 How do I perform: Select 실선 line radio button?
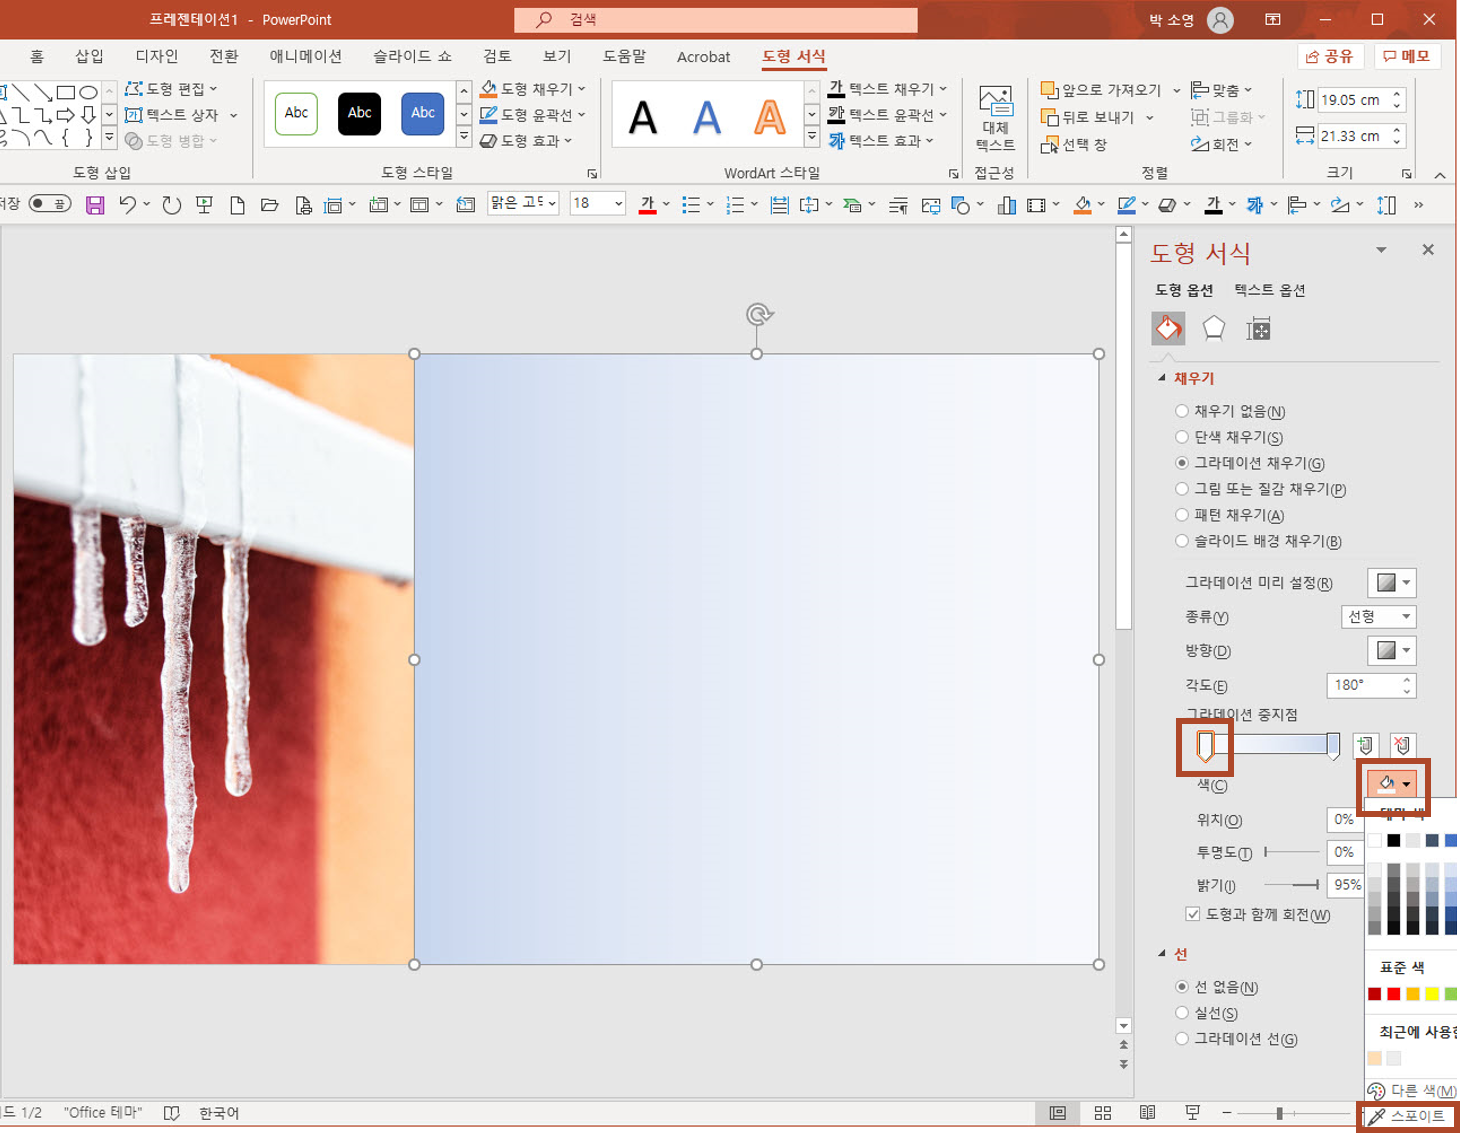1182,1013
